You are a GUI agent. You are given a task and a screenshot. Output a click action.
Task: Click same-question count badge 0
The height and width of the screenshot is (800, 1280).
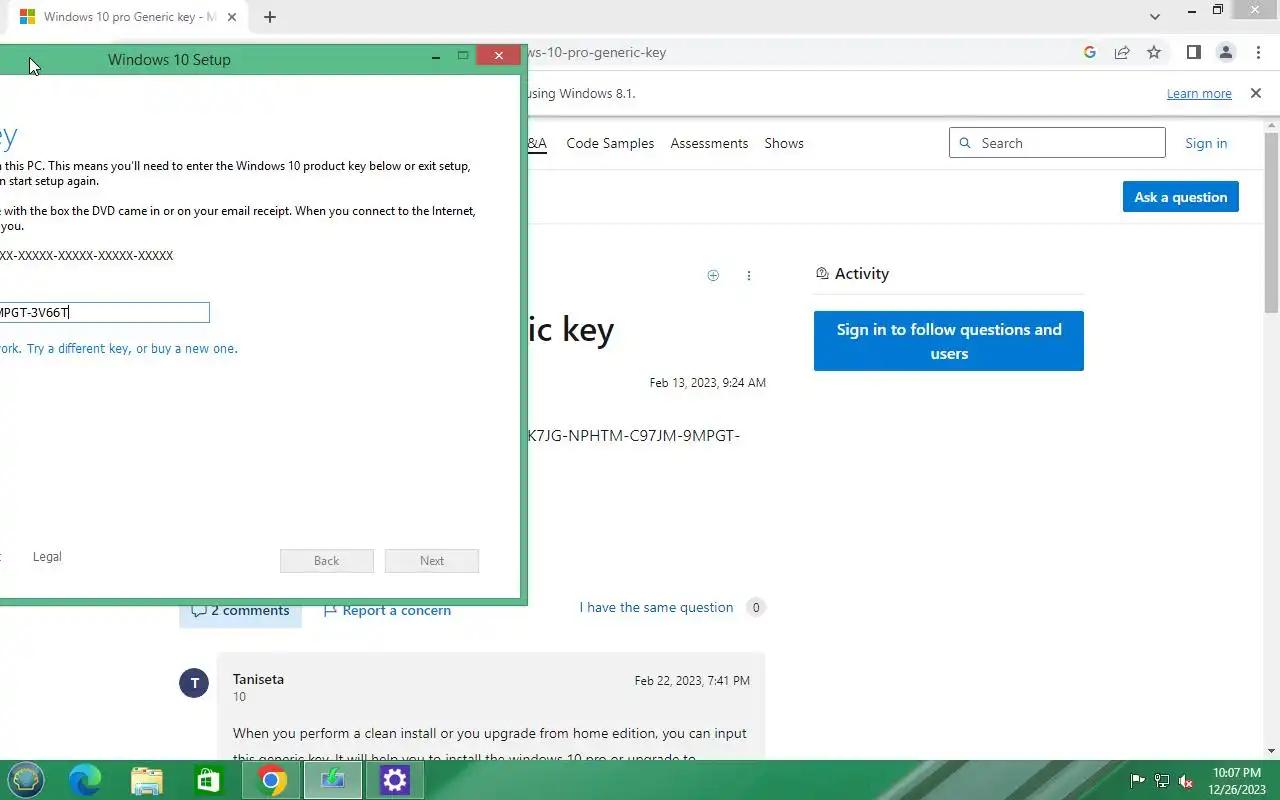pyautogui.click(x=756, y=607)
